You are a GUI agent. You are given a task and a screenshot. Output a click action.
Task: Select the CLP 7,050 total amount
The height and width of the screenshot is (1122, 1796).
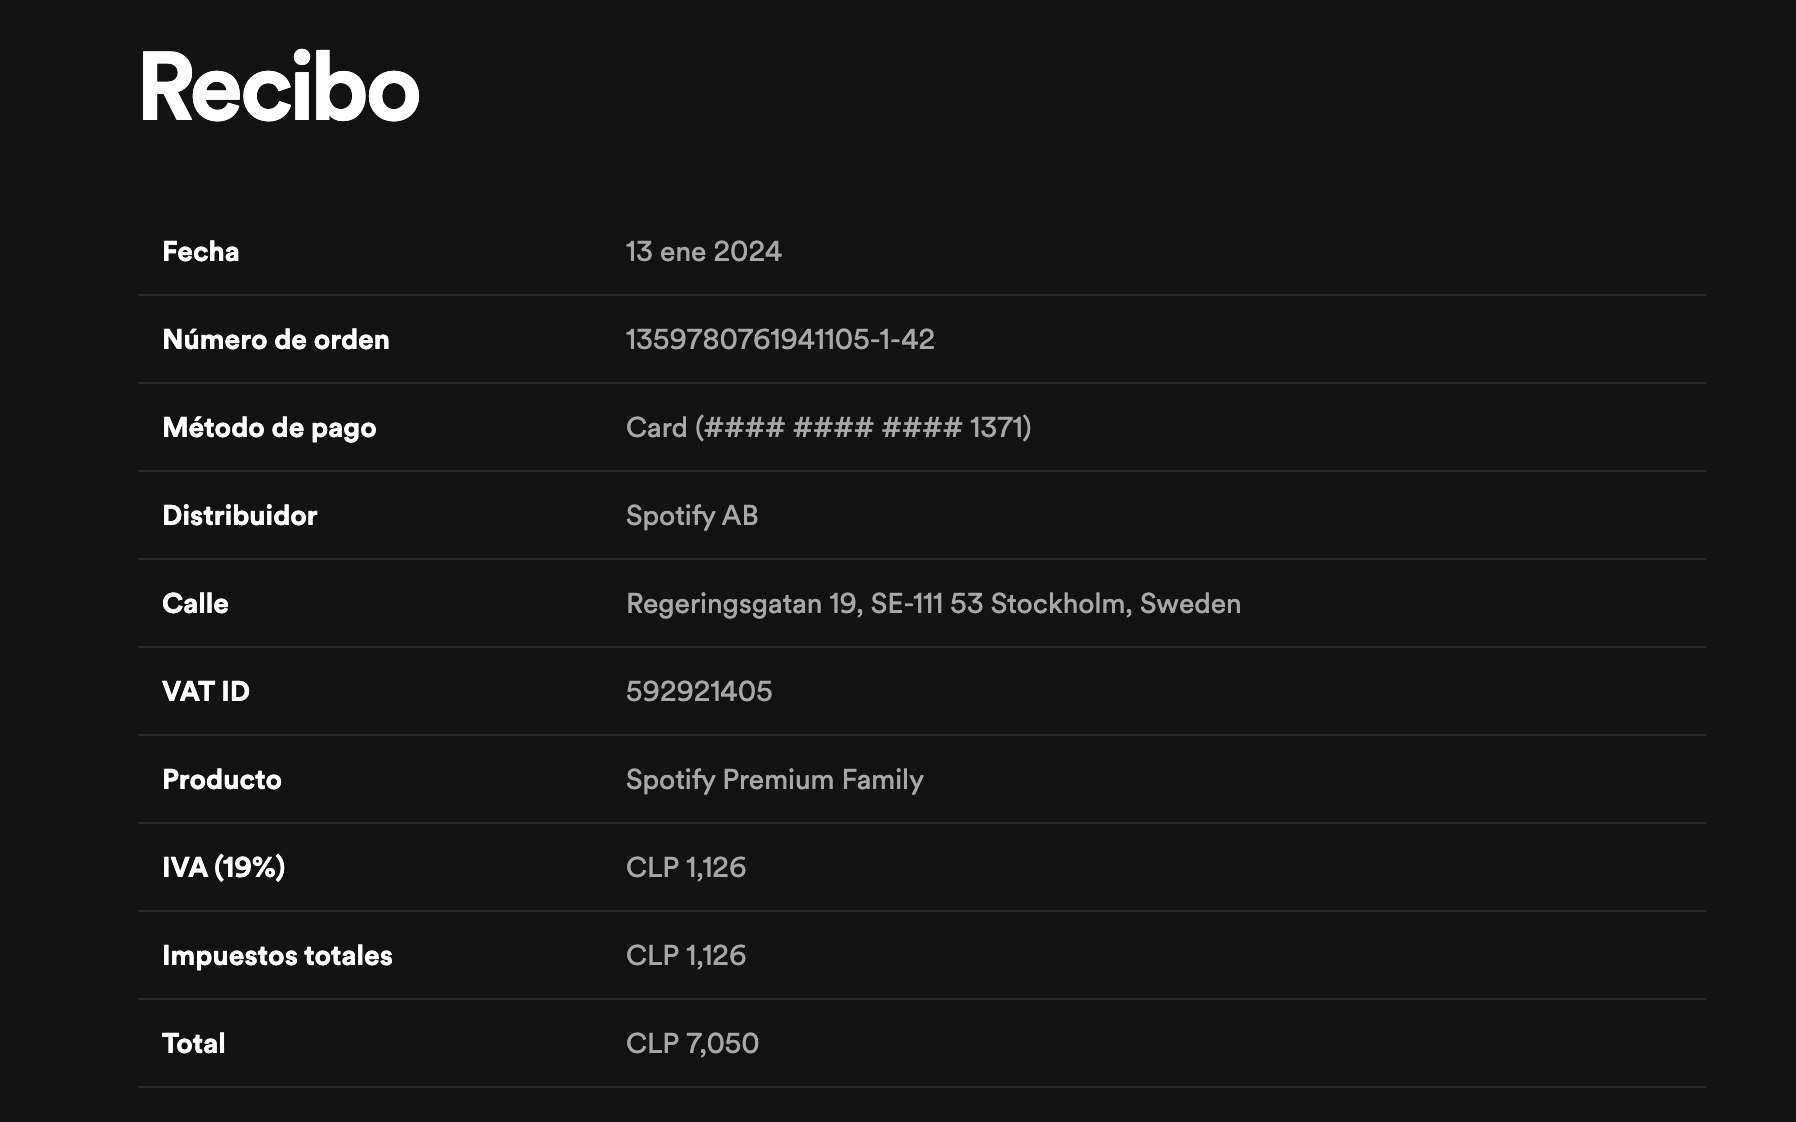point(691,1044)
